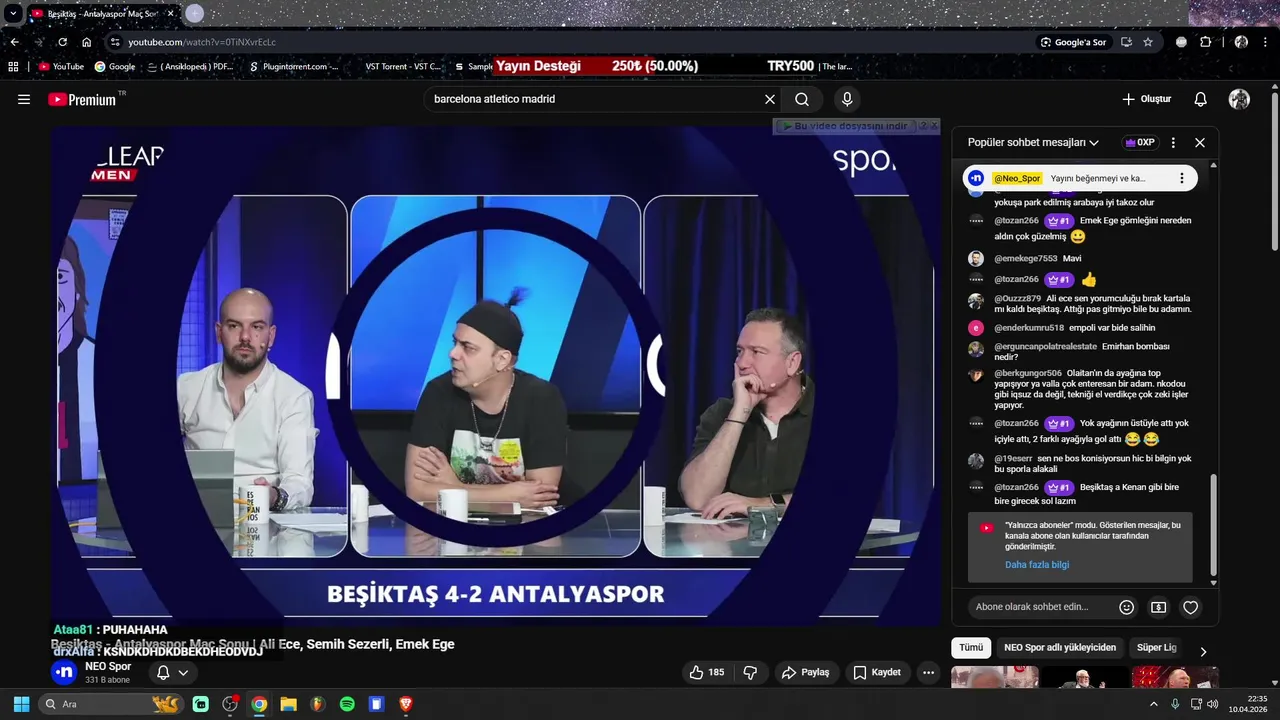
Task: Close the Beşiktaş - Antalyaspor tab
Action: [170, 14]
